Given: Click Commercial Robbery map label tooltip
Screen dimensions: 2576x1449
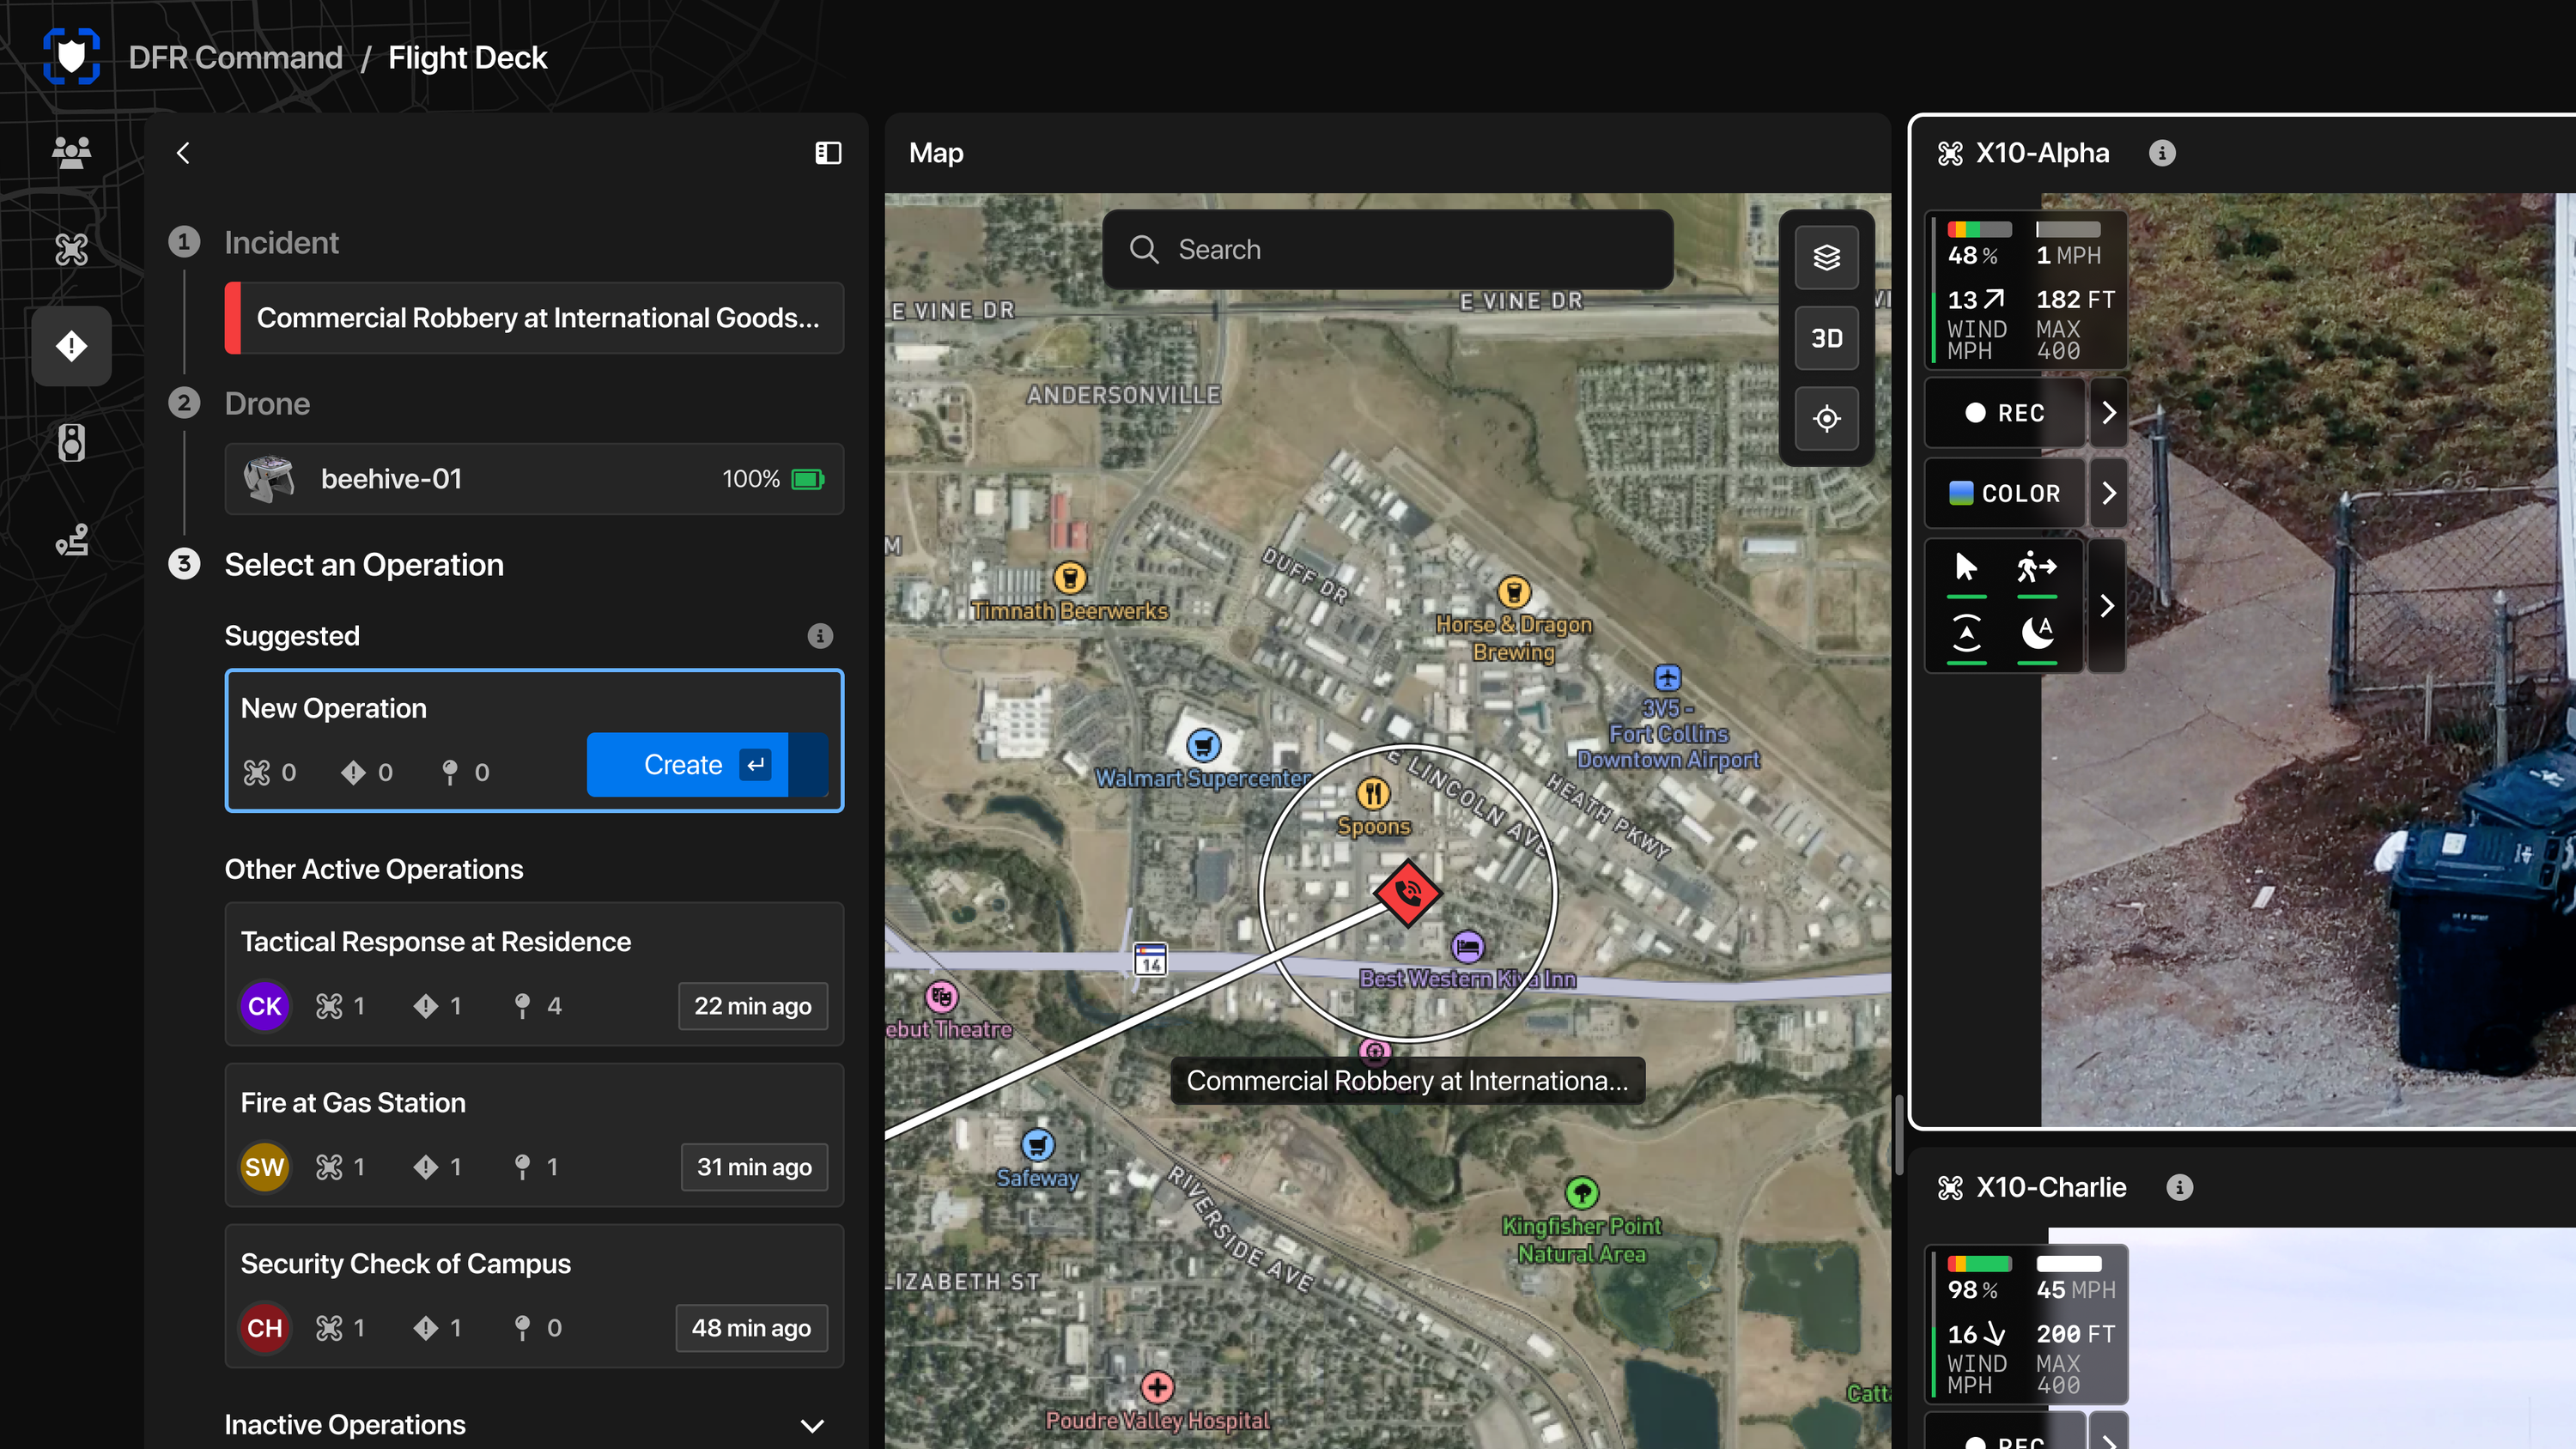Looking at the screenshot, I should pos(1407,1081).
